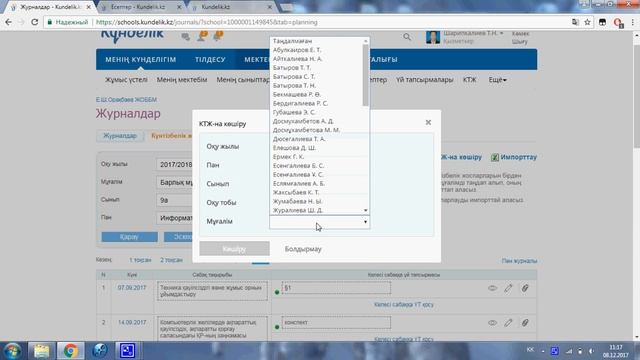
Task: Click paperclip attachment icon for lesson 14.09.2017
Action: [525, 322]
